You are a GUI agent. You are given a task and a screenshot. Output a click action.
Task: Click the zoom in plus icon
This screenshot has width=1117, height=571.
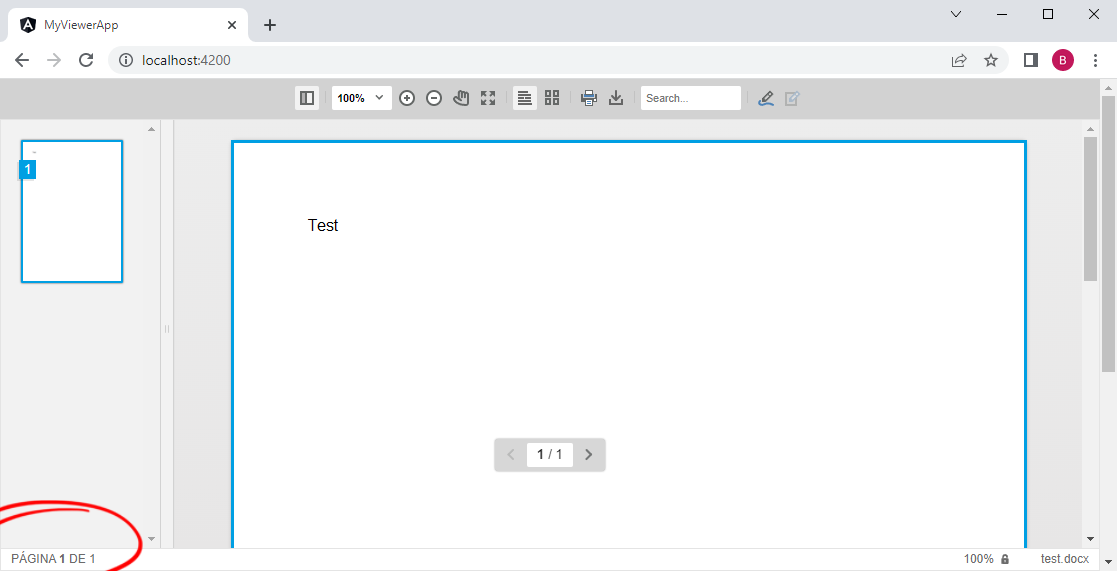407,98
